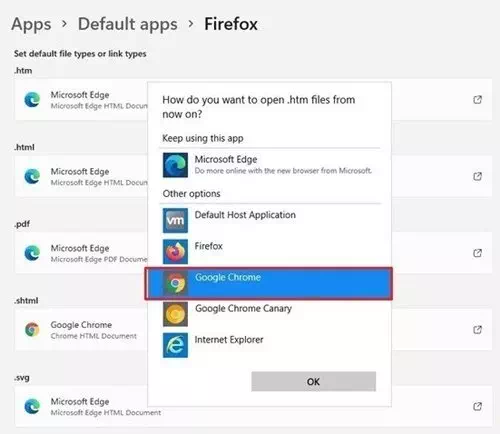Select the Microsoft Edge icon in dialog
The image size is (500, 434).
pyautogui.click(x=175, y=165)
